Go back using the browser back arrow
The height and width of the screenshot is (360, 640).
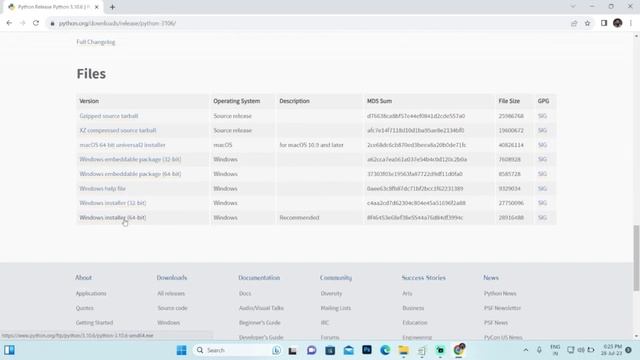coord(9,23)
